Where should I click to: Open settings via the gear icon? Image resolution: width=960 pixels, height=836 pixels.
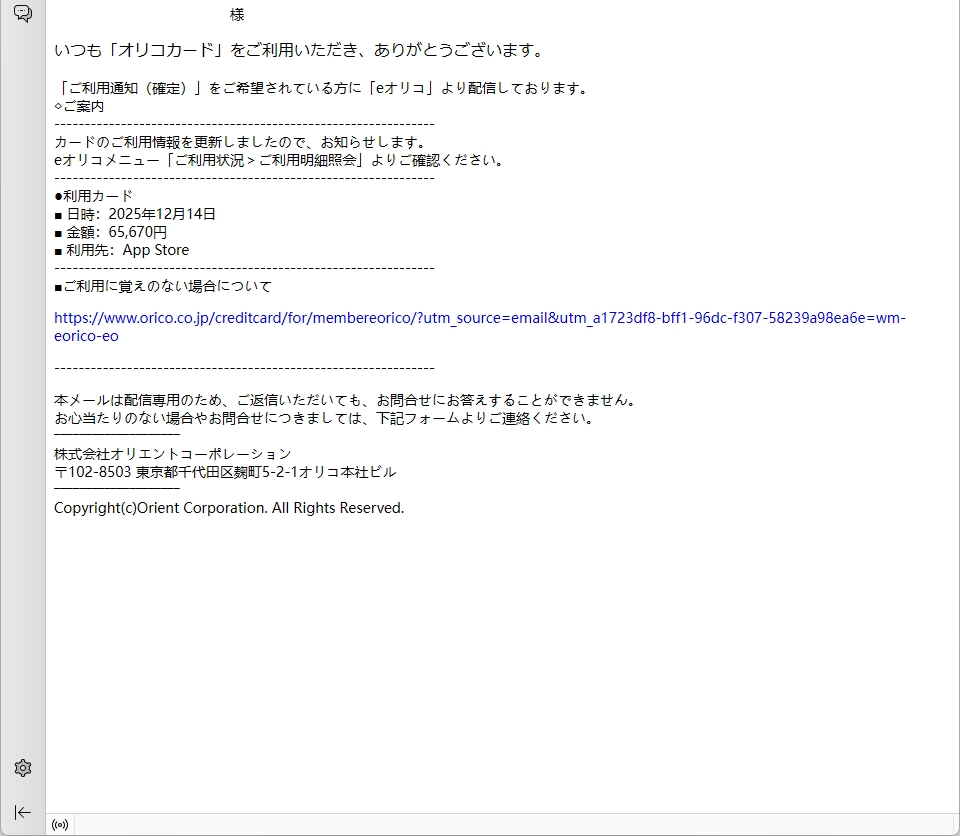tap(23, 768)
